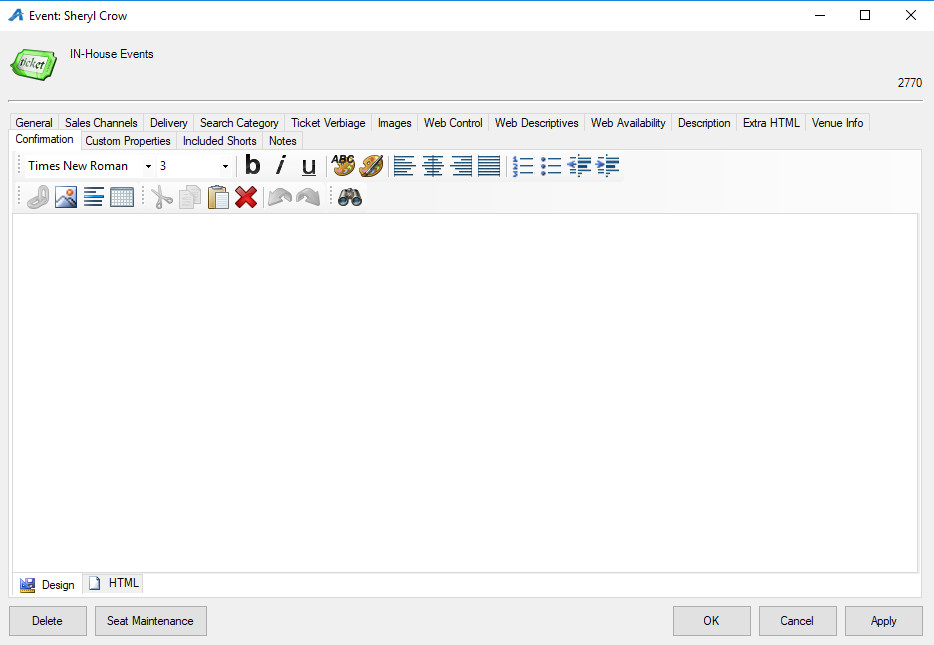
Task: Select the Confirmation tab
Action: (45, 139)
